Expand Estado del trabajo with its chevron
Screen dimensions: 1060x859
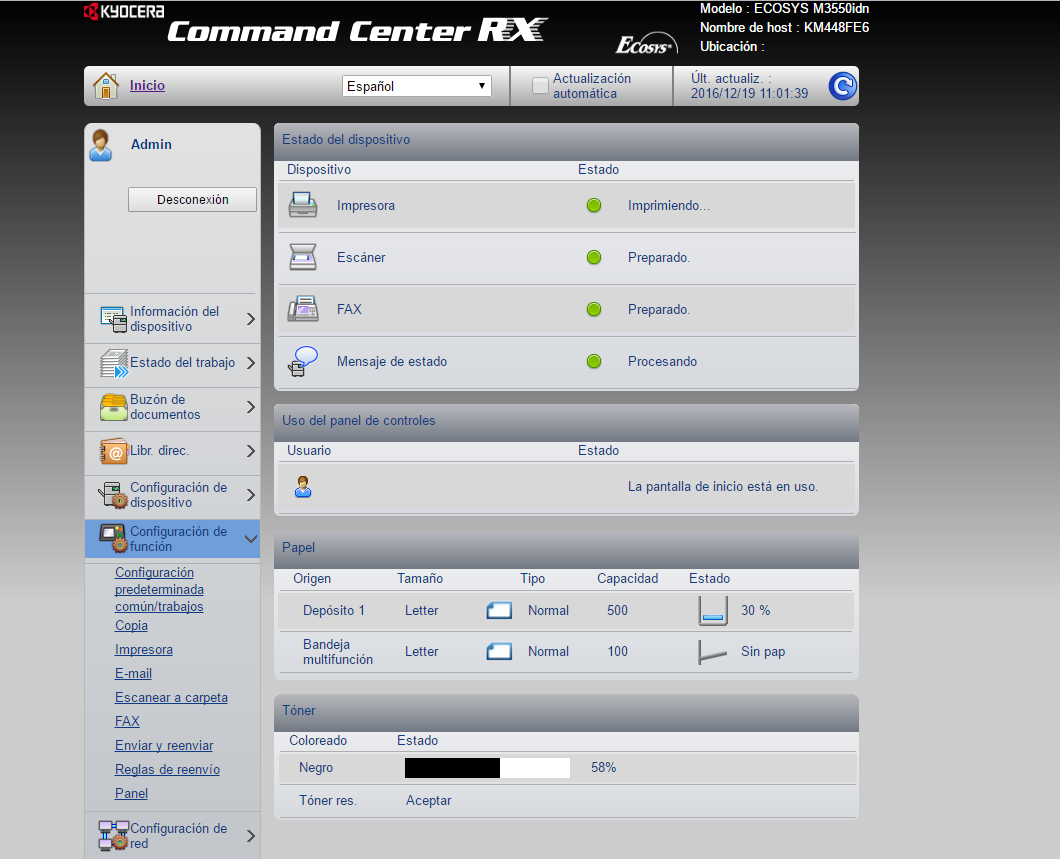(251, 363)
